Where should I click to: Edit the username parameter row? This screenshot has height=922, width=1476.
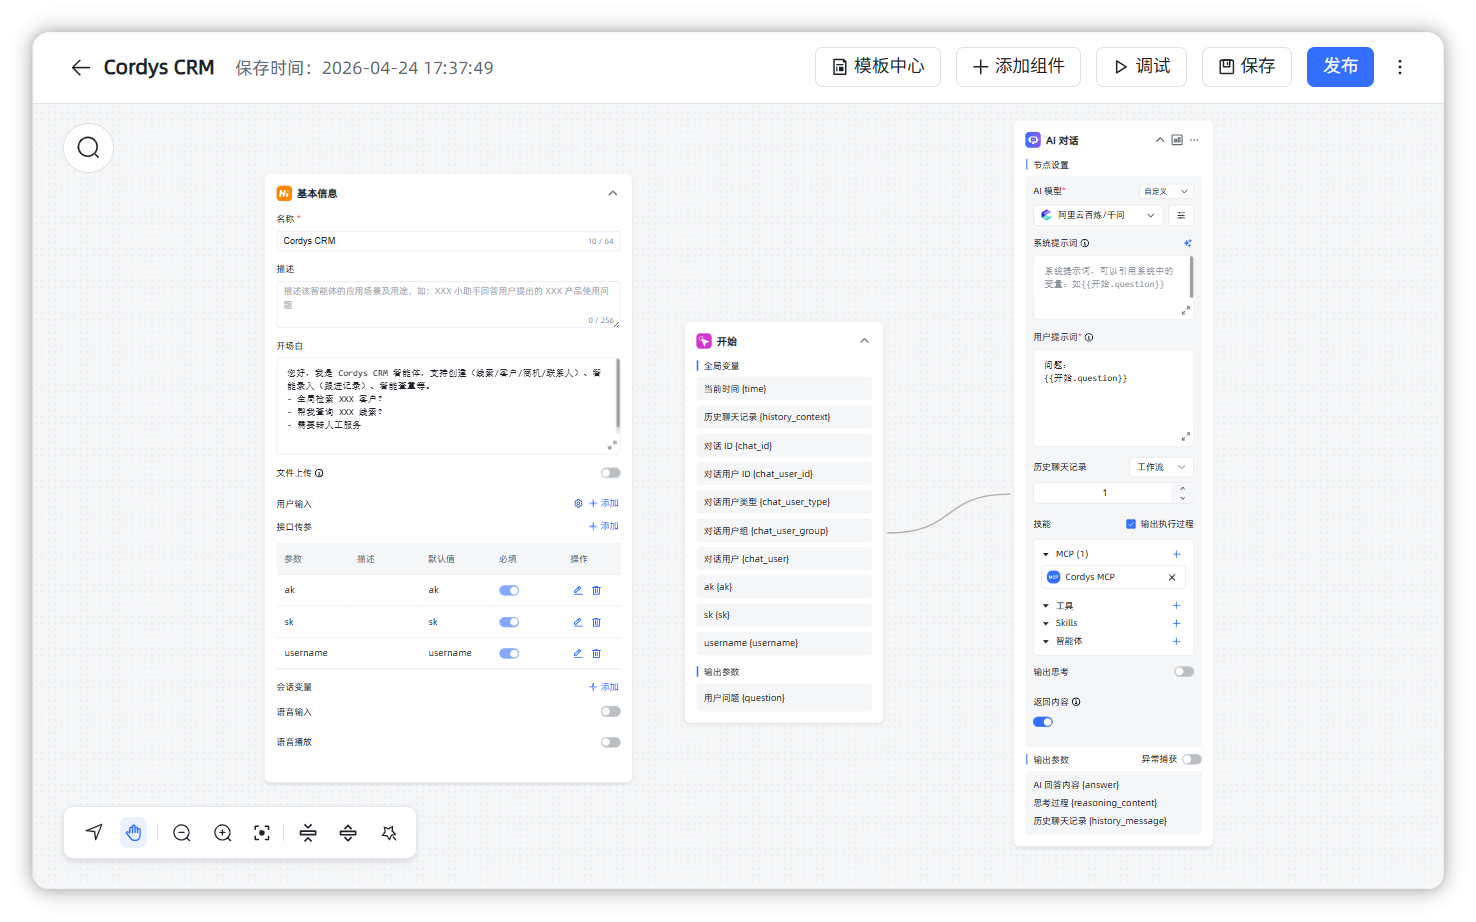click(x=578, y=653)
